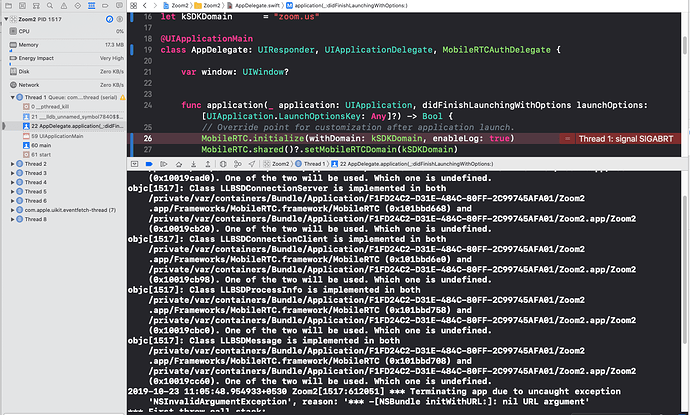Select stack frame 21 lldb_unnamed_symbol

click(x=64, y=117)
